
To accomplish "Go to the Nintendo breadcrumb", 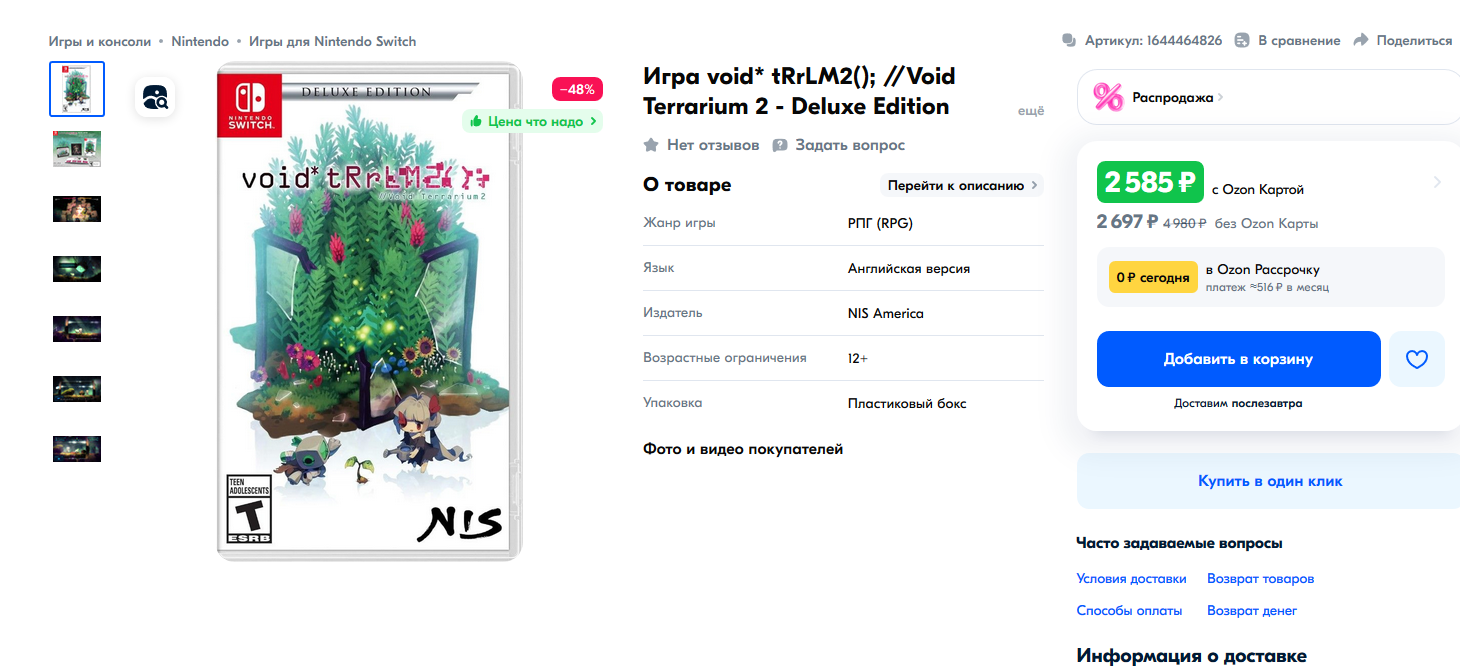I will coord(200,41).
